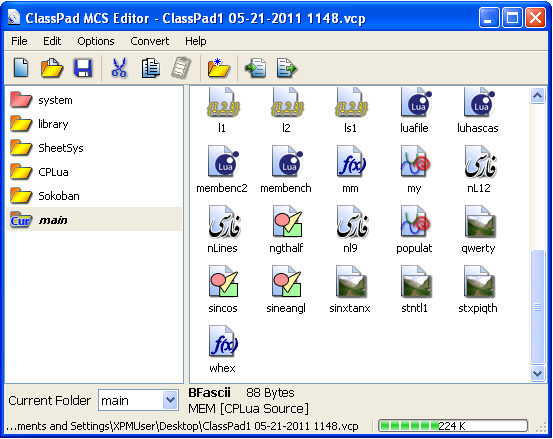The image size is (553, 439).
Task: Copy using the copy toolbar icon
Action: 151,68
